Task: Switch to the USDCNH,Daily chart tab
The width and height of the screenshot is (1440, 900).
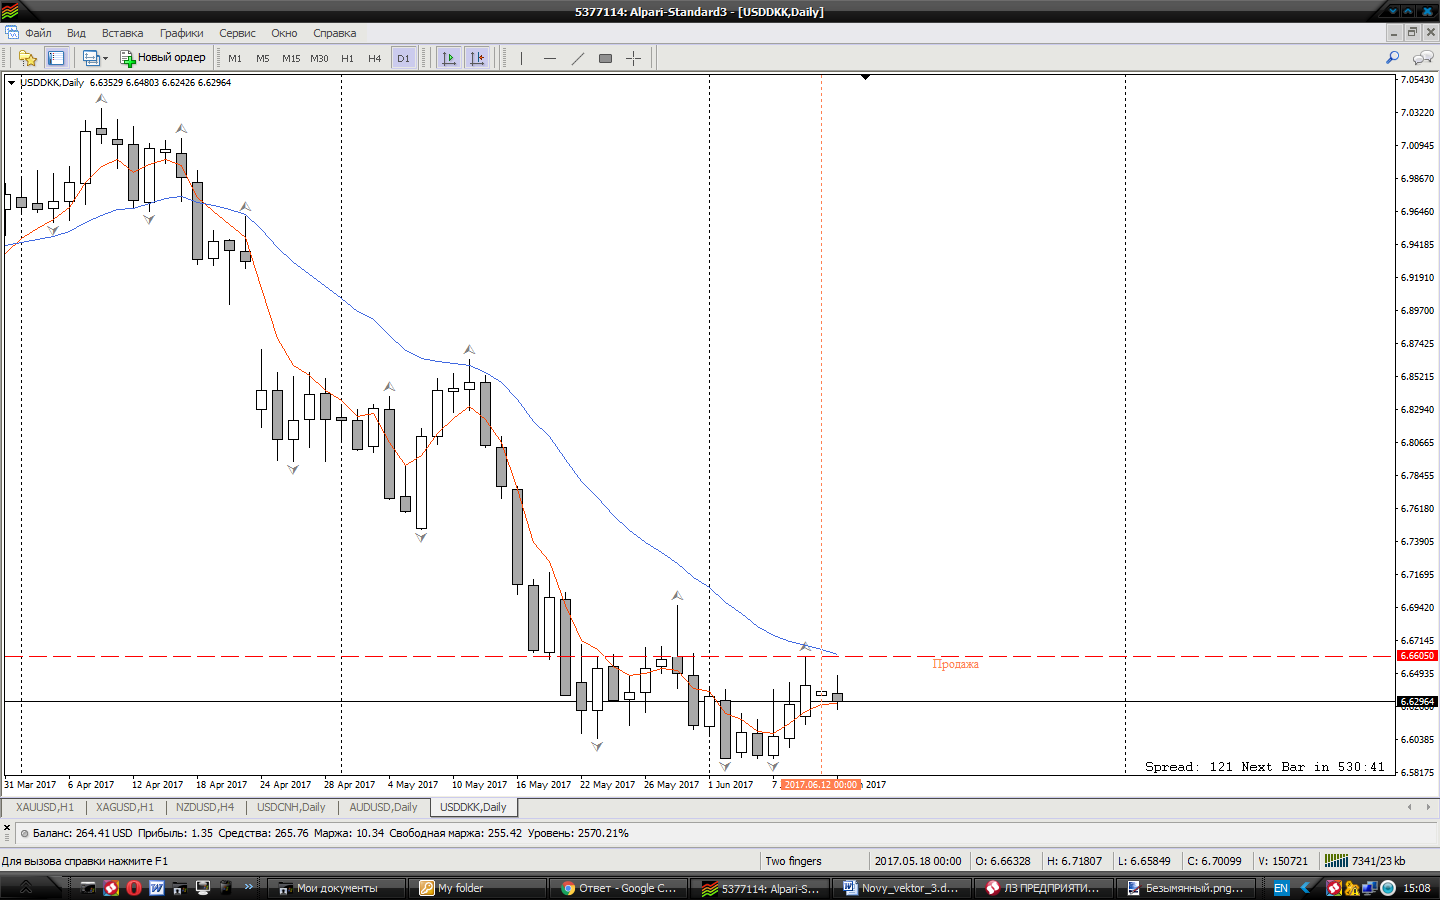Action: (291, 807)
